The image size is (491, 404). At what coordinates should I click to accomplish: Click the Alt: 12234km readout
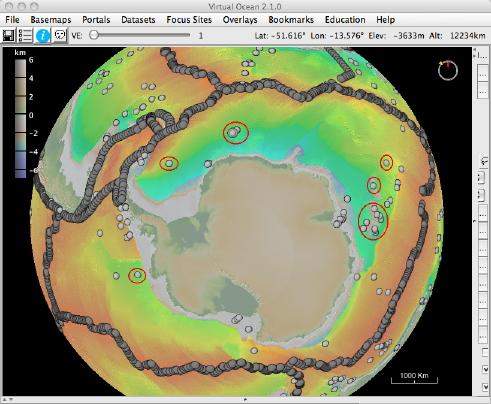click(457, 35)
